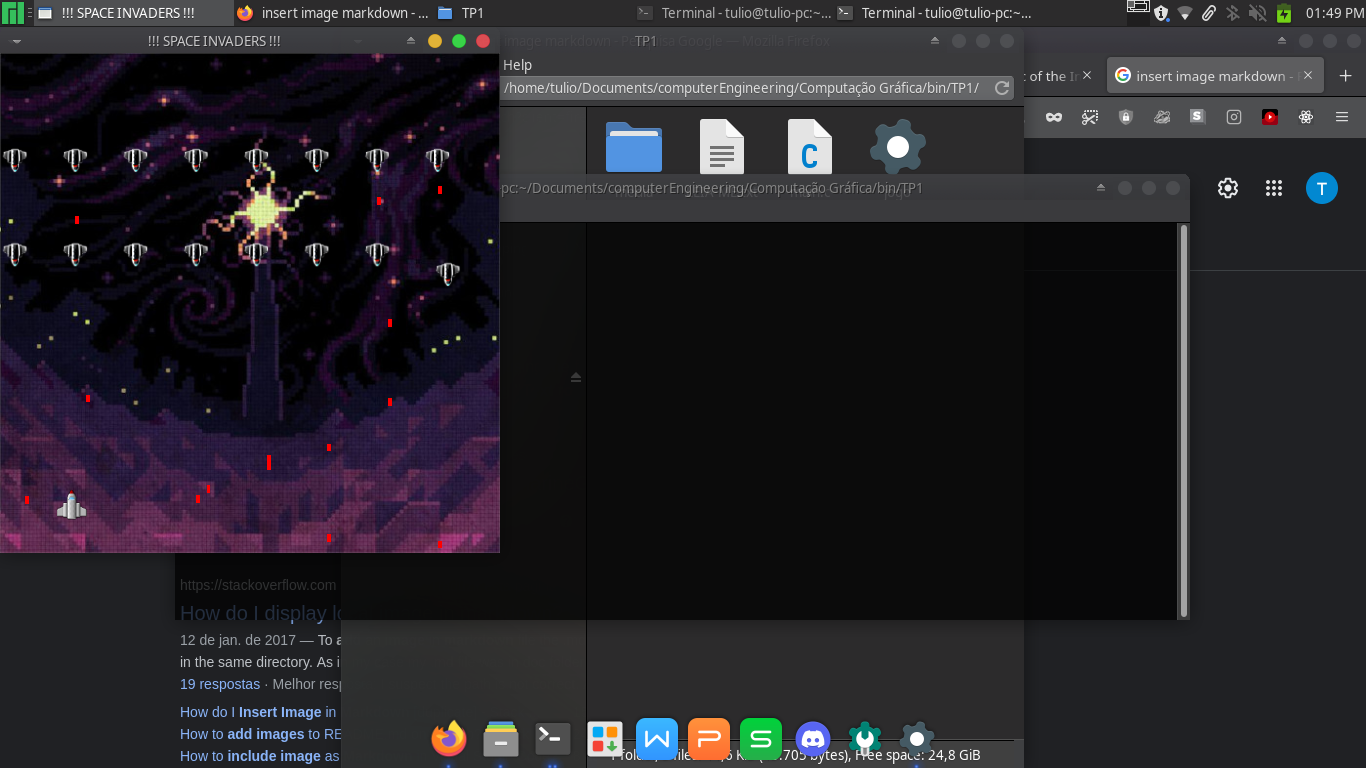The width and height of the screenshot is (1366, 768).
Task: Click the terminal window shade triangle button
Action: pos(1101,188)
